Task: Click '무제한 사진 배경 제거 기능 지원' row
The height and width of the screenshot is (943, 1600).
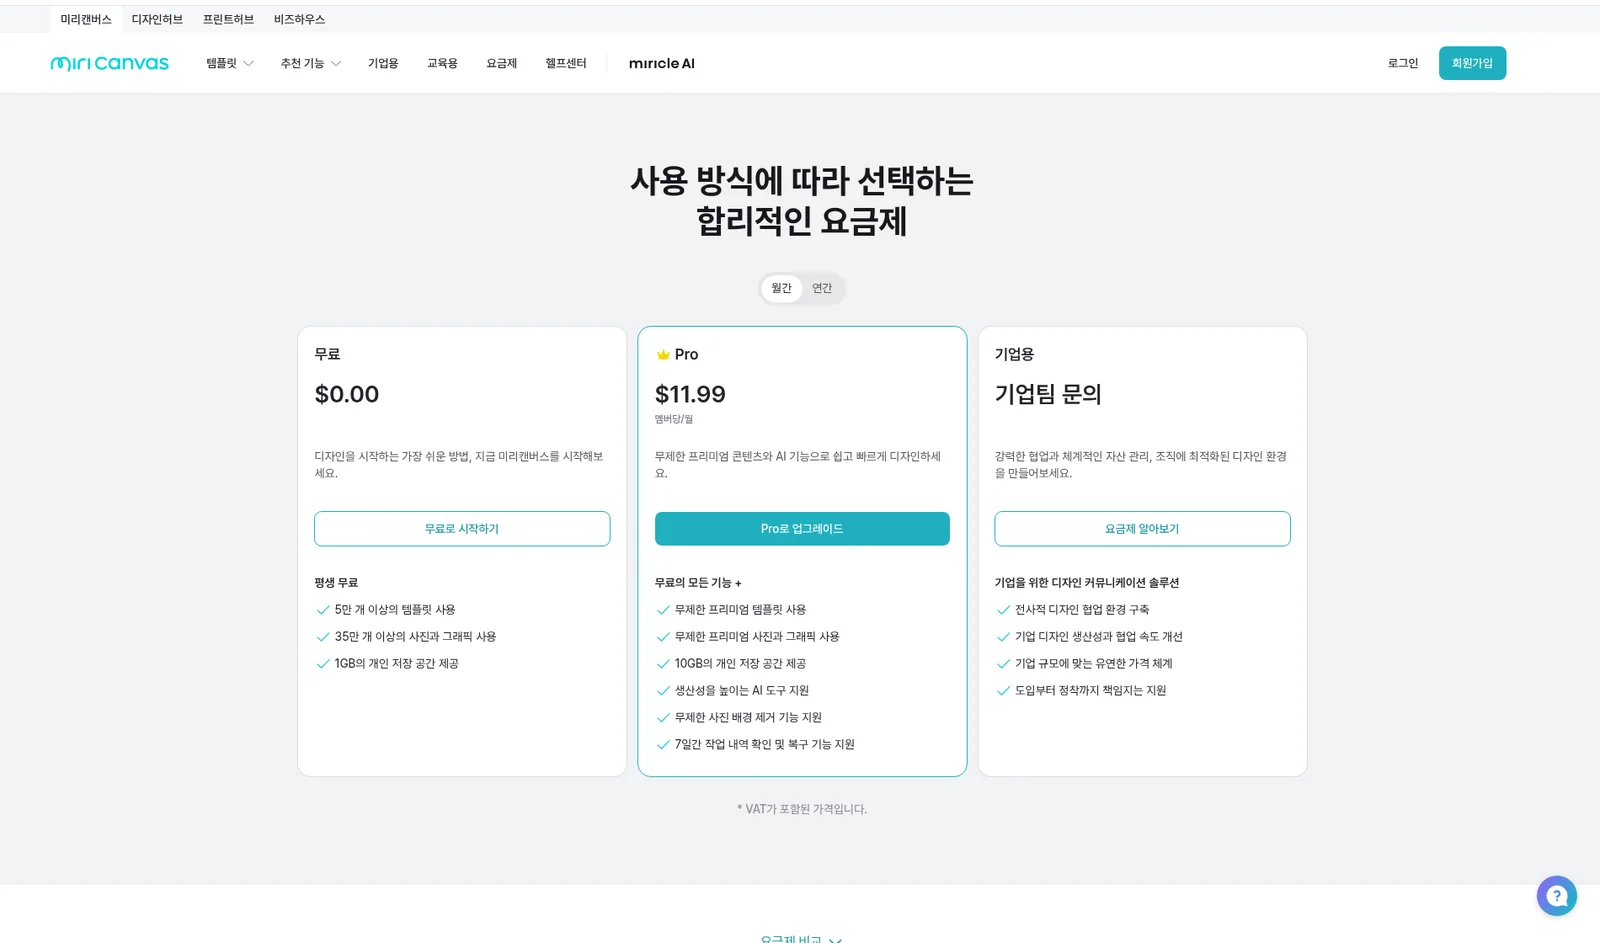Action: coord(738,718)
